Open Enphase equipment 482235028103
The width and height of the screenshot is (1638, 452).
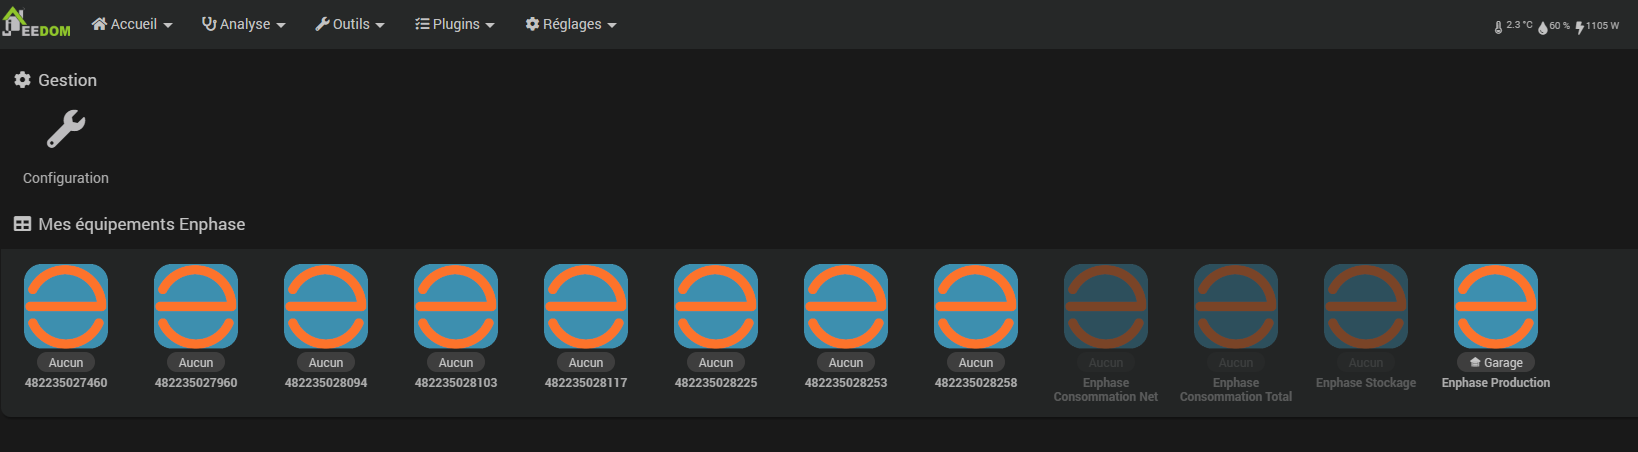click(456, 306)
